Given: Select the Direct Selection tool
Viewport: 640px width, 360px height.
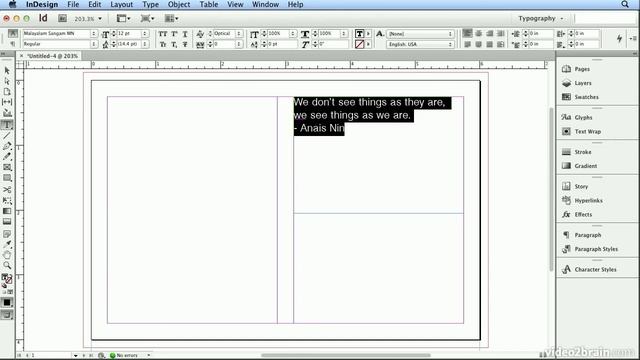Looking at the screenshot, I should point(7,81).
